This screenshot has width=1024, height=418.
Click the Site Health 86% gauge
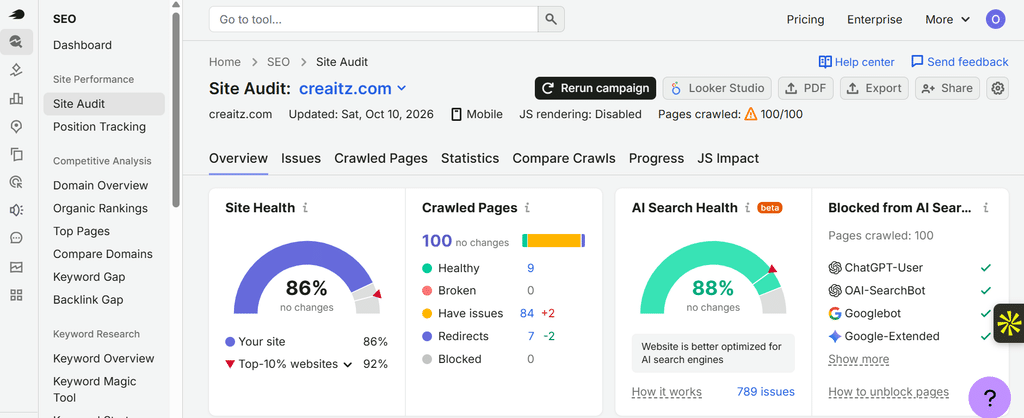(307, 278)
